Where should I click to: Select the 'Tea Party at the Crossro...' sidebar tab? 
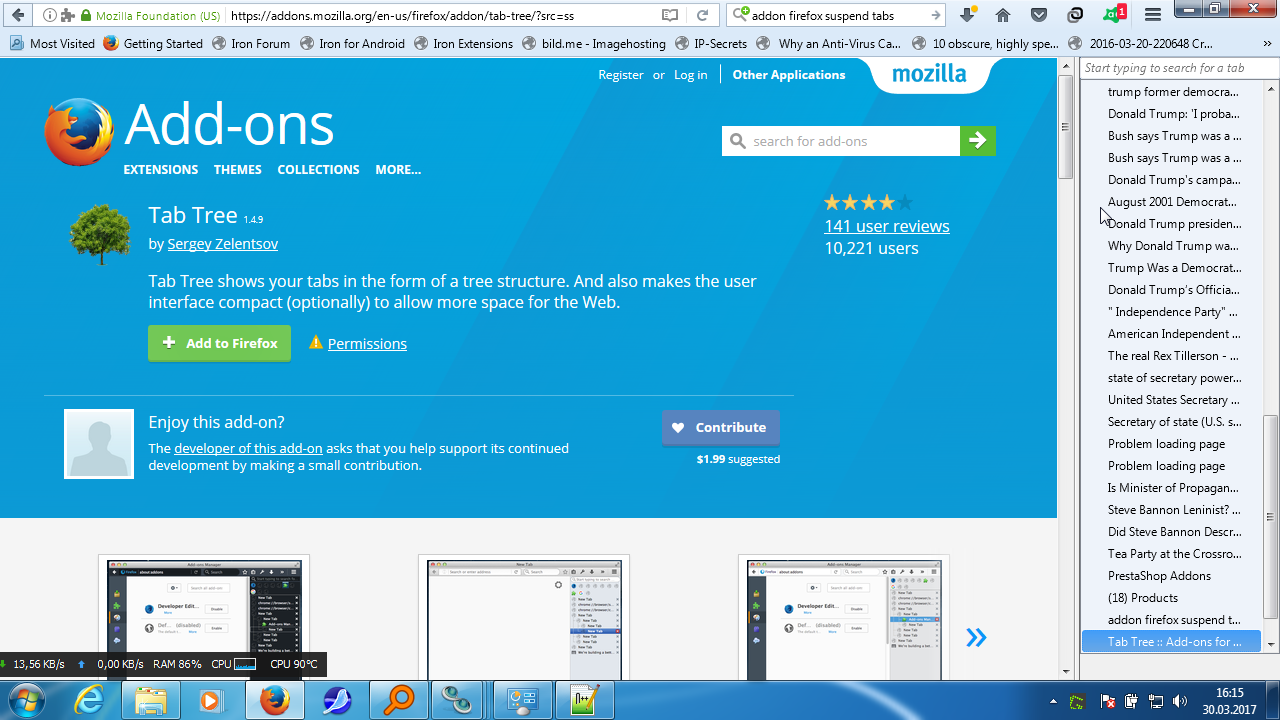[x=1171, y=554]
